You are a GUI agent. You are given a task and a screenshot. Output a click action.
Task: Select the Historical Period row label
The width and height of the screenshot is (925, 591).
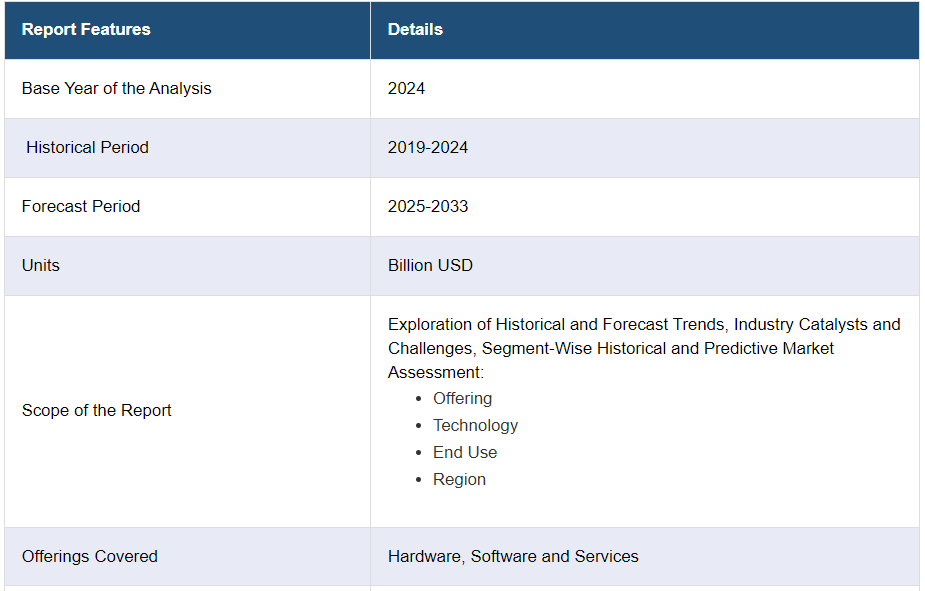tap(87, 147)
